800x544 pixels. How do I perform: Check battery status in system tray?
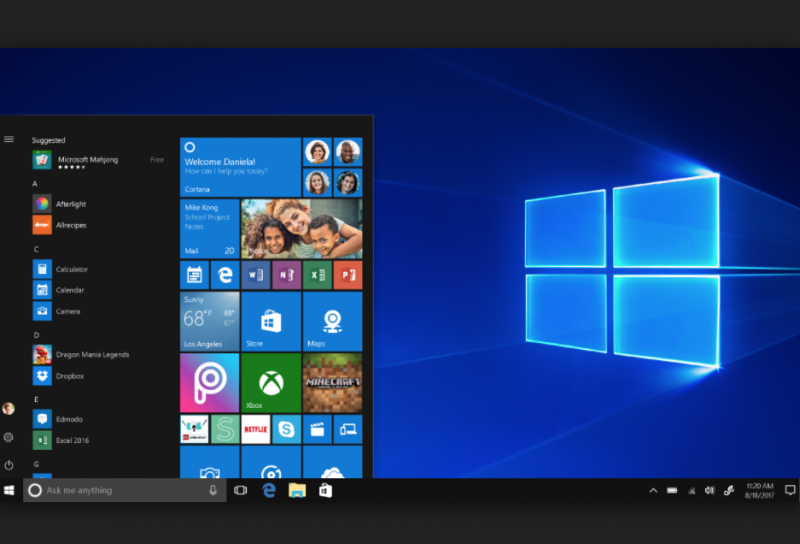tap(672, 491)
